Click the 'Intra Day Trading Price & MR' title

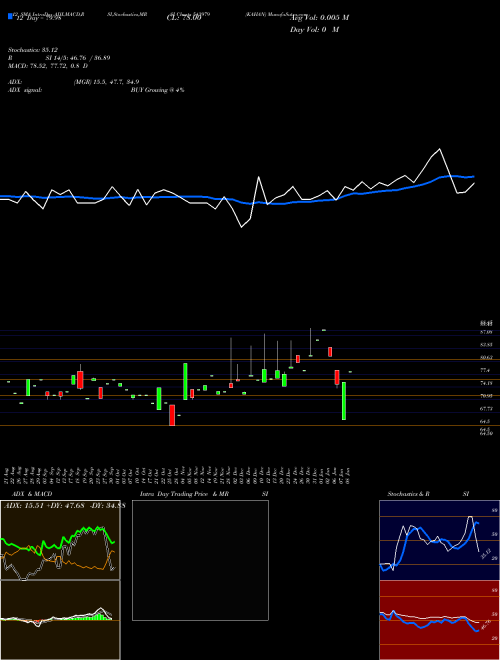[x=184, y=494]
